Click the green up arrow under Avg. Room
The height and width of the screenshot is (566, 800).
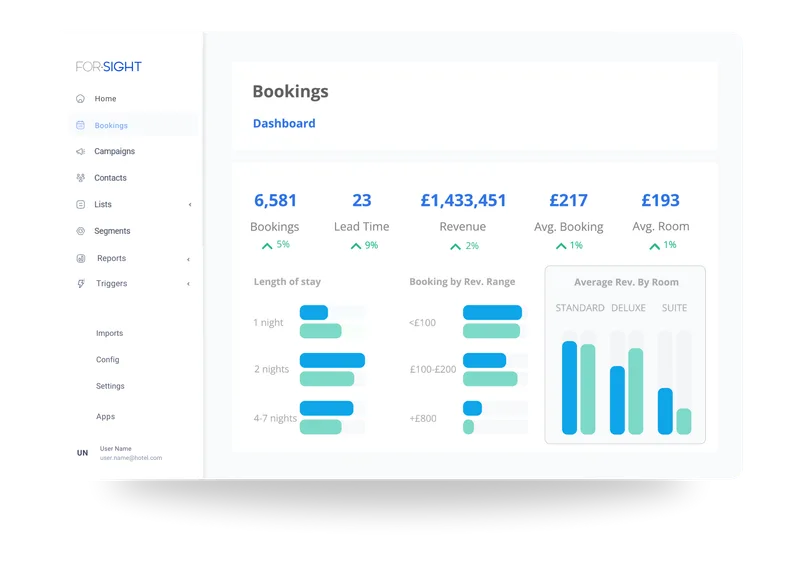coord(655,247)
